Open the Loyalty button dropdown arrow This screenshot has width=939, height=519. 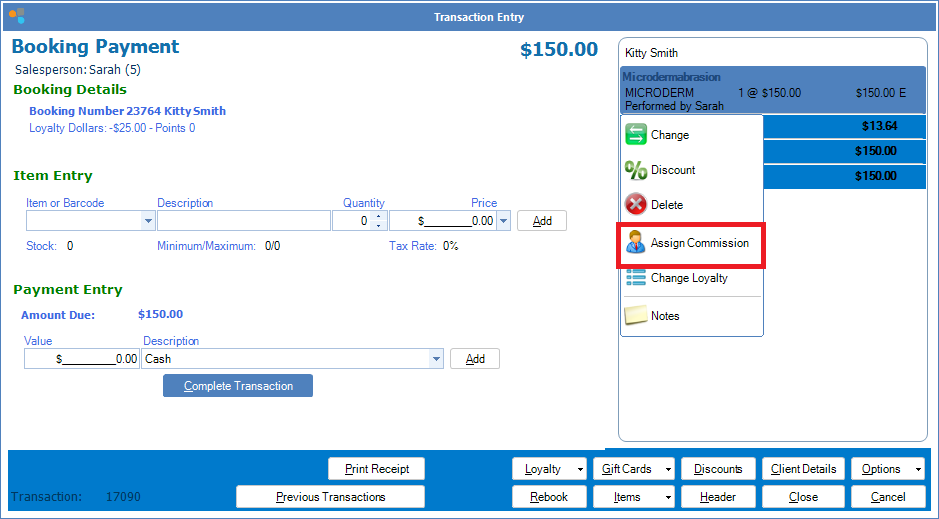pyautogui.click(x=580, y=469)
